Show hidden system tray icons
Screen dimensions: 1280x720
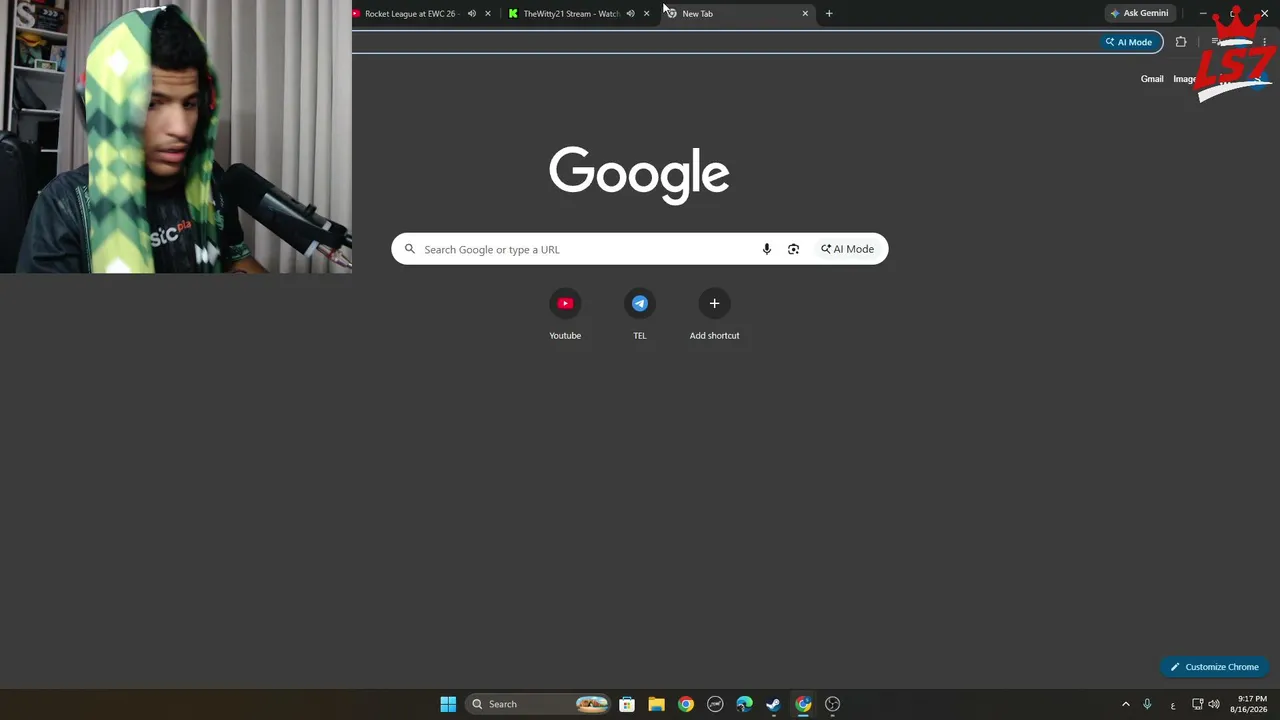[x=1125, y=704]
